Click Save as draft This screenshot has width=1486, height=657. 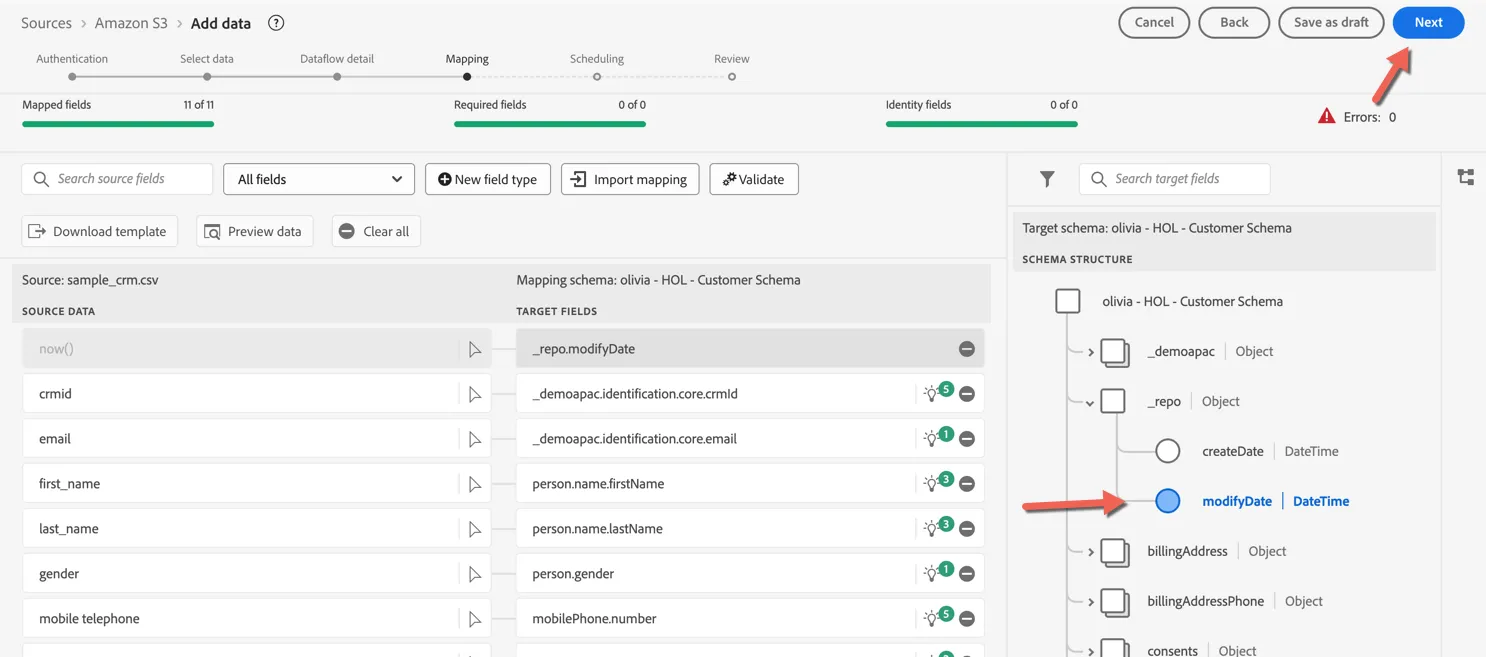point(1331,23)
